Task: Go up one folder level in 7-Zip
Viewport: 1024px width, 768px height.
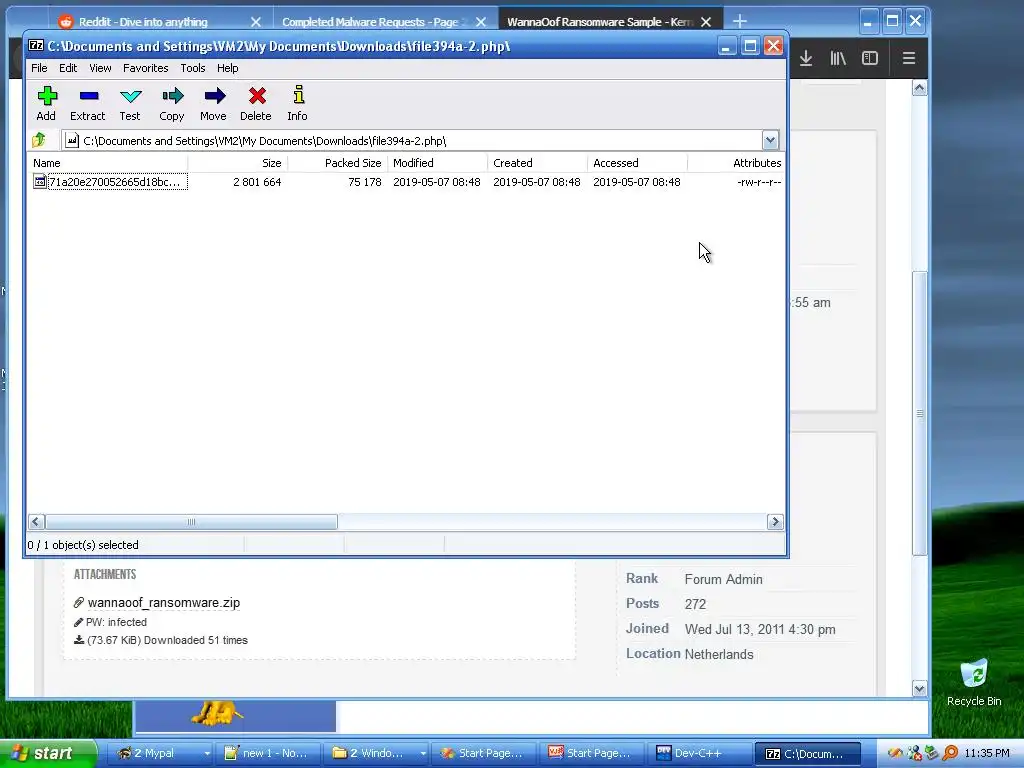Action: point(39,140)
